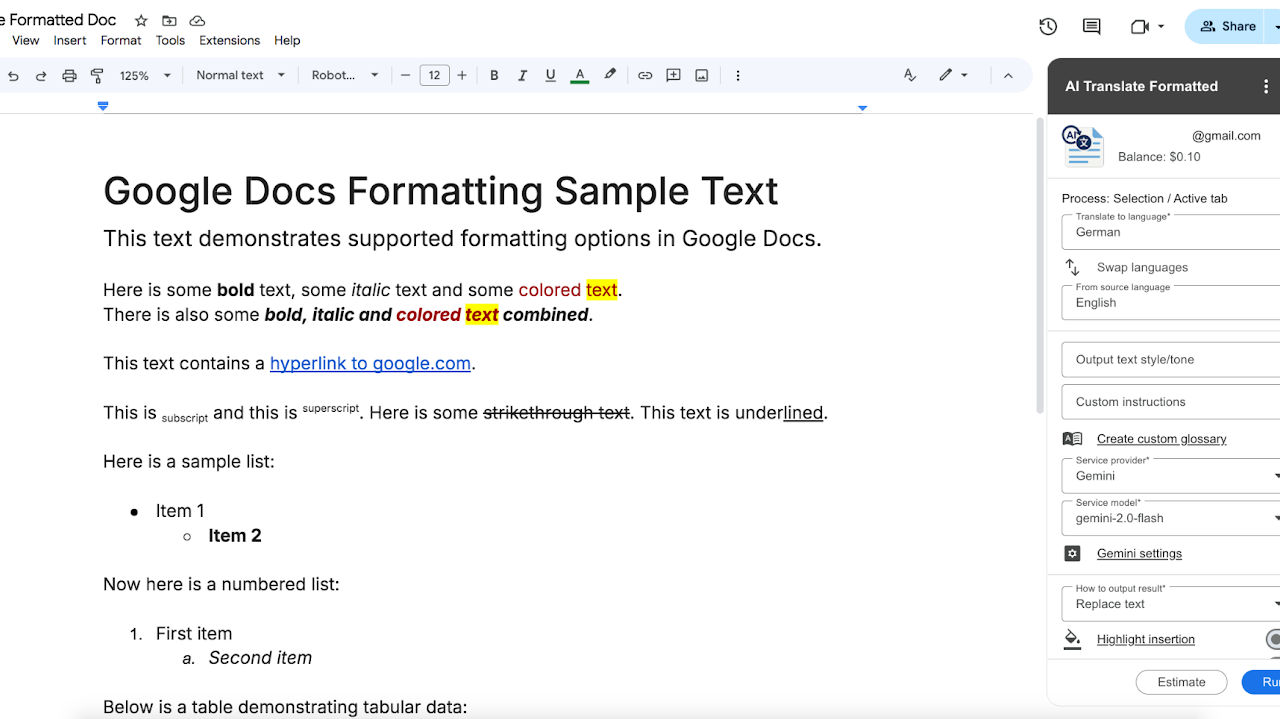The image size is (1280, 719).
Task: Click the document's vertical scrollbar
Action: pyautogui.click(x=1039, y=266)
